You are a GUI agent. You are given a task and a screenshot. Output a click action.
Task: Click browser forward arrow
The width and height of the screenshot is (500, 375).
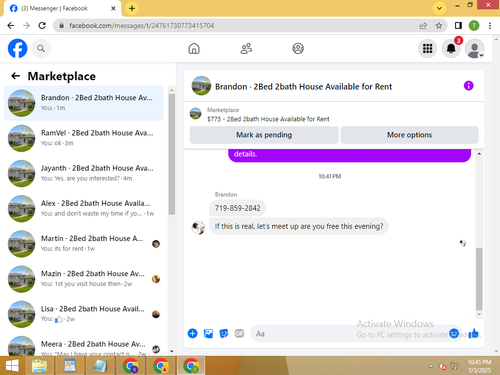click(x=26, y=25)
